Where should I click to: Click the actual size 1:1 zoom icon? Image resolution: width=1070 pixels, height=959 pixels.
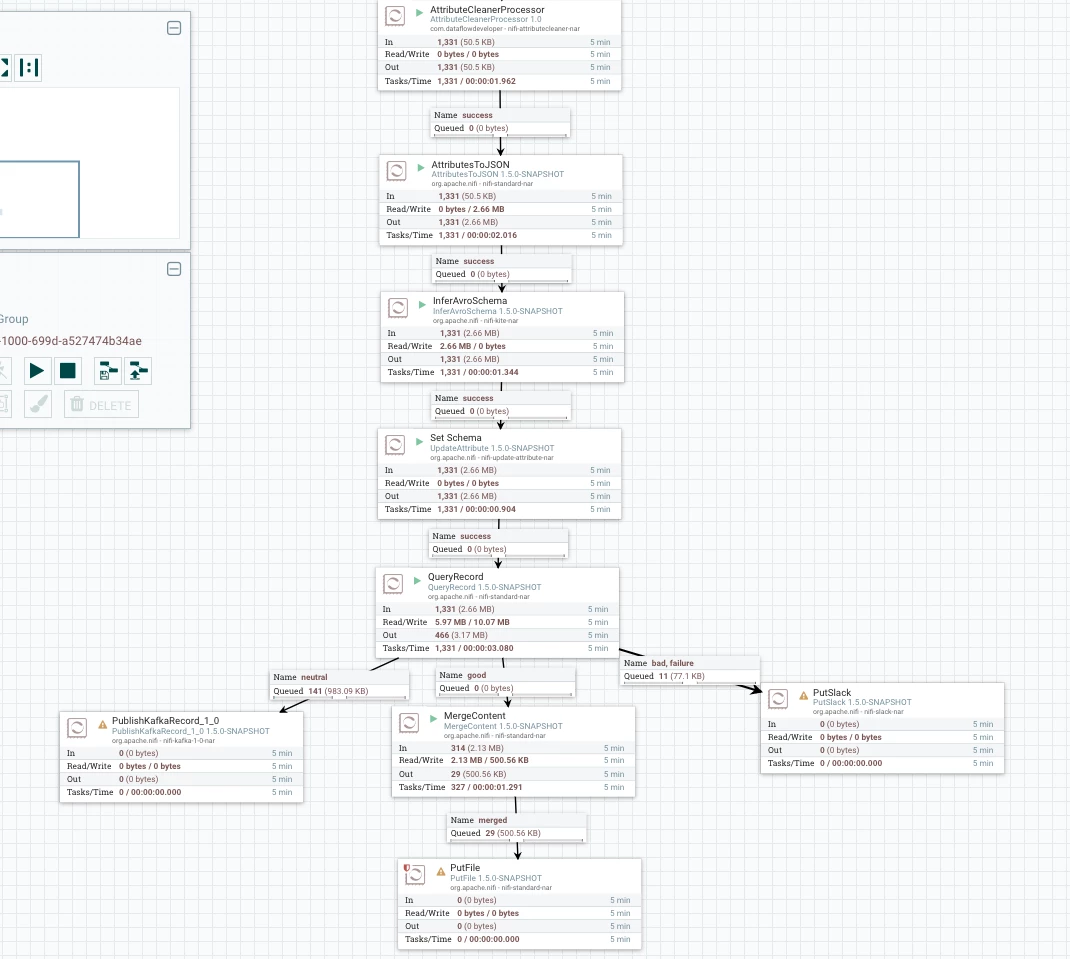29,68
